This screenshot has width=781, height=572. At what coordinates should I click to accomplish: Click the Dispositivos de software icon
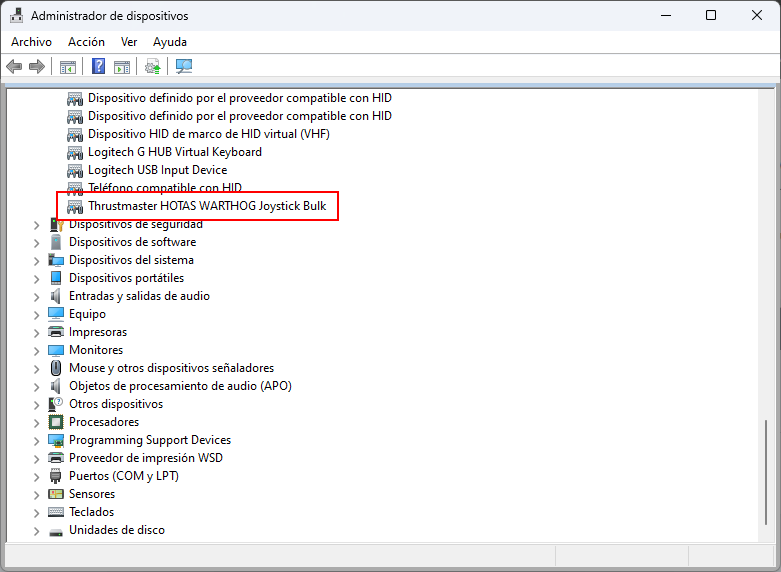(56, 242)
